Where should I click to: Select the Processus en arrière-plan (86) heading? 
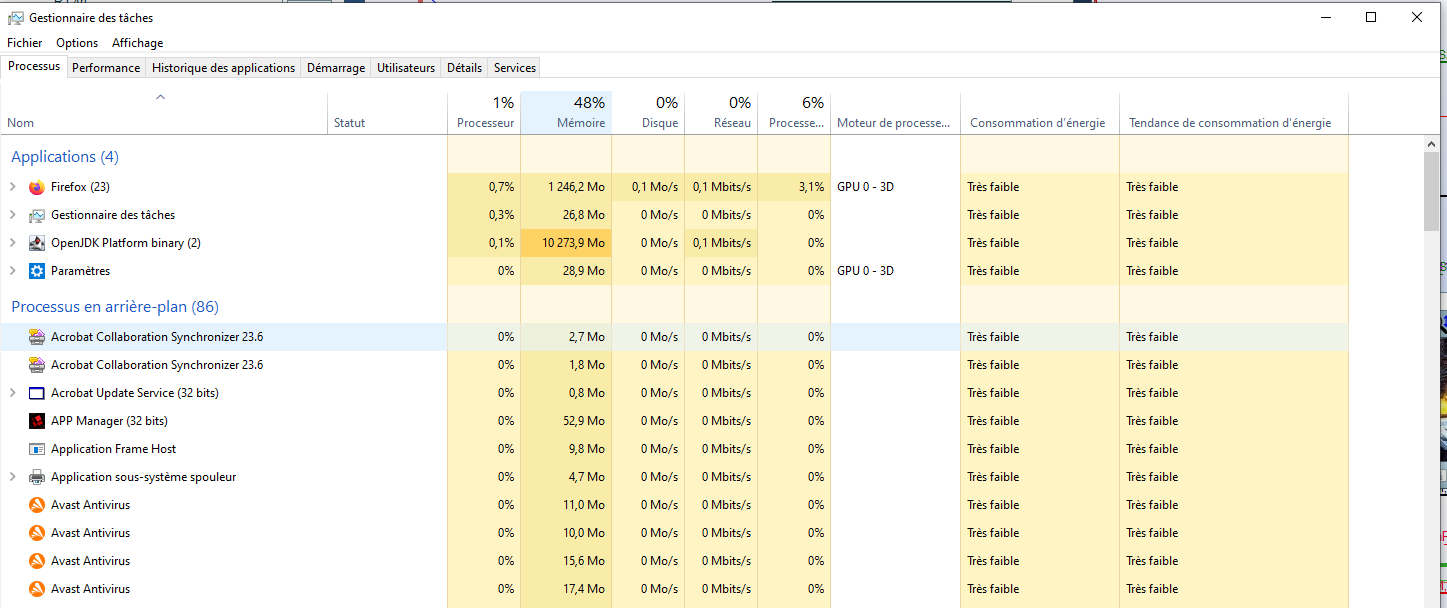point(115,307)
